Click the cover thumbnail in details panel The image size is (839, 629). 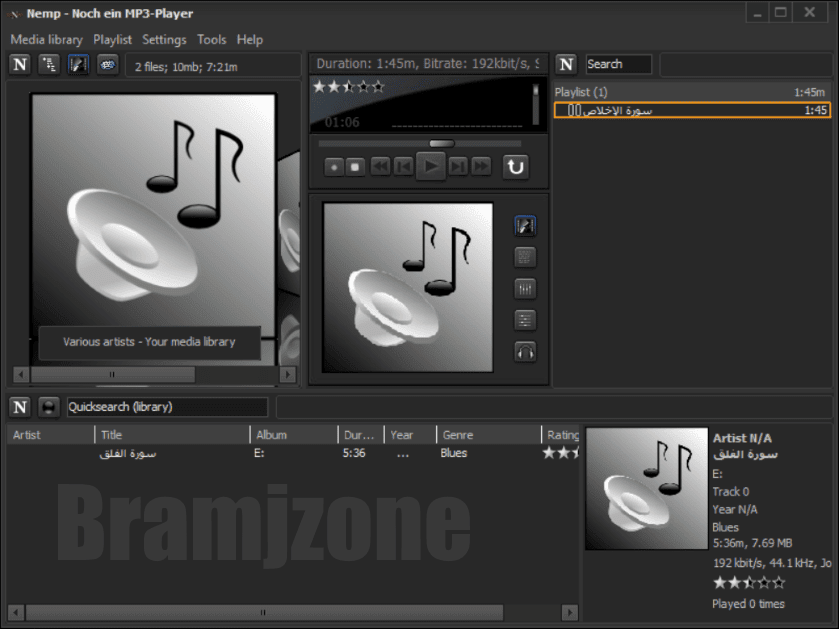(646, 488)
